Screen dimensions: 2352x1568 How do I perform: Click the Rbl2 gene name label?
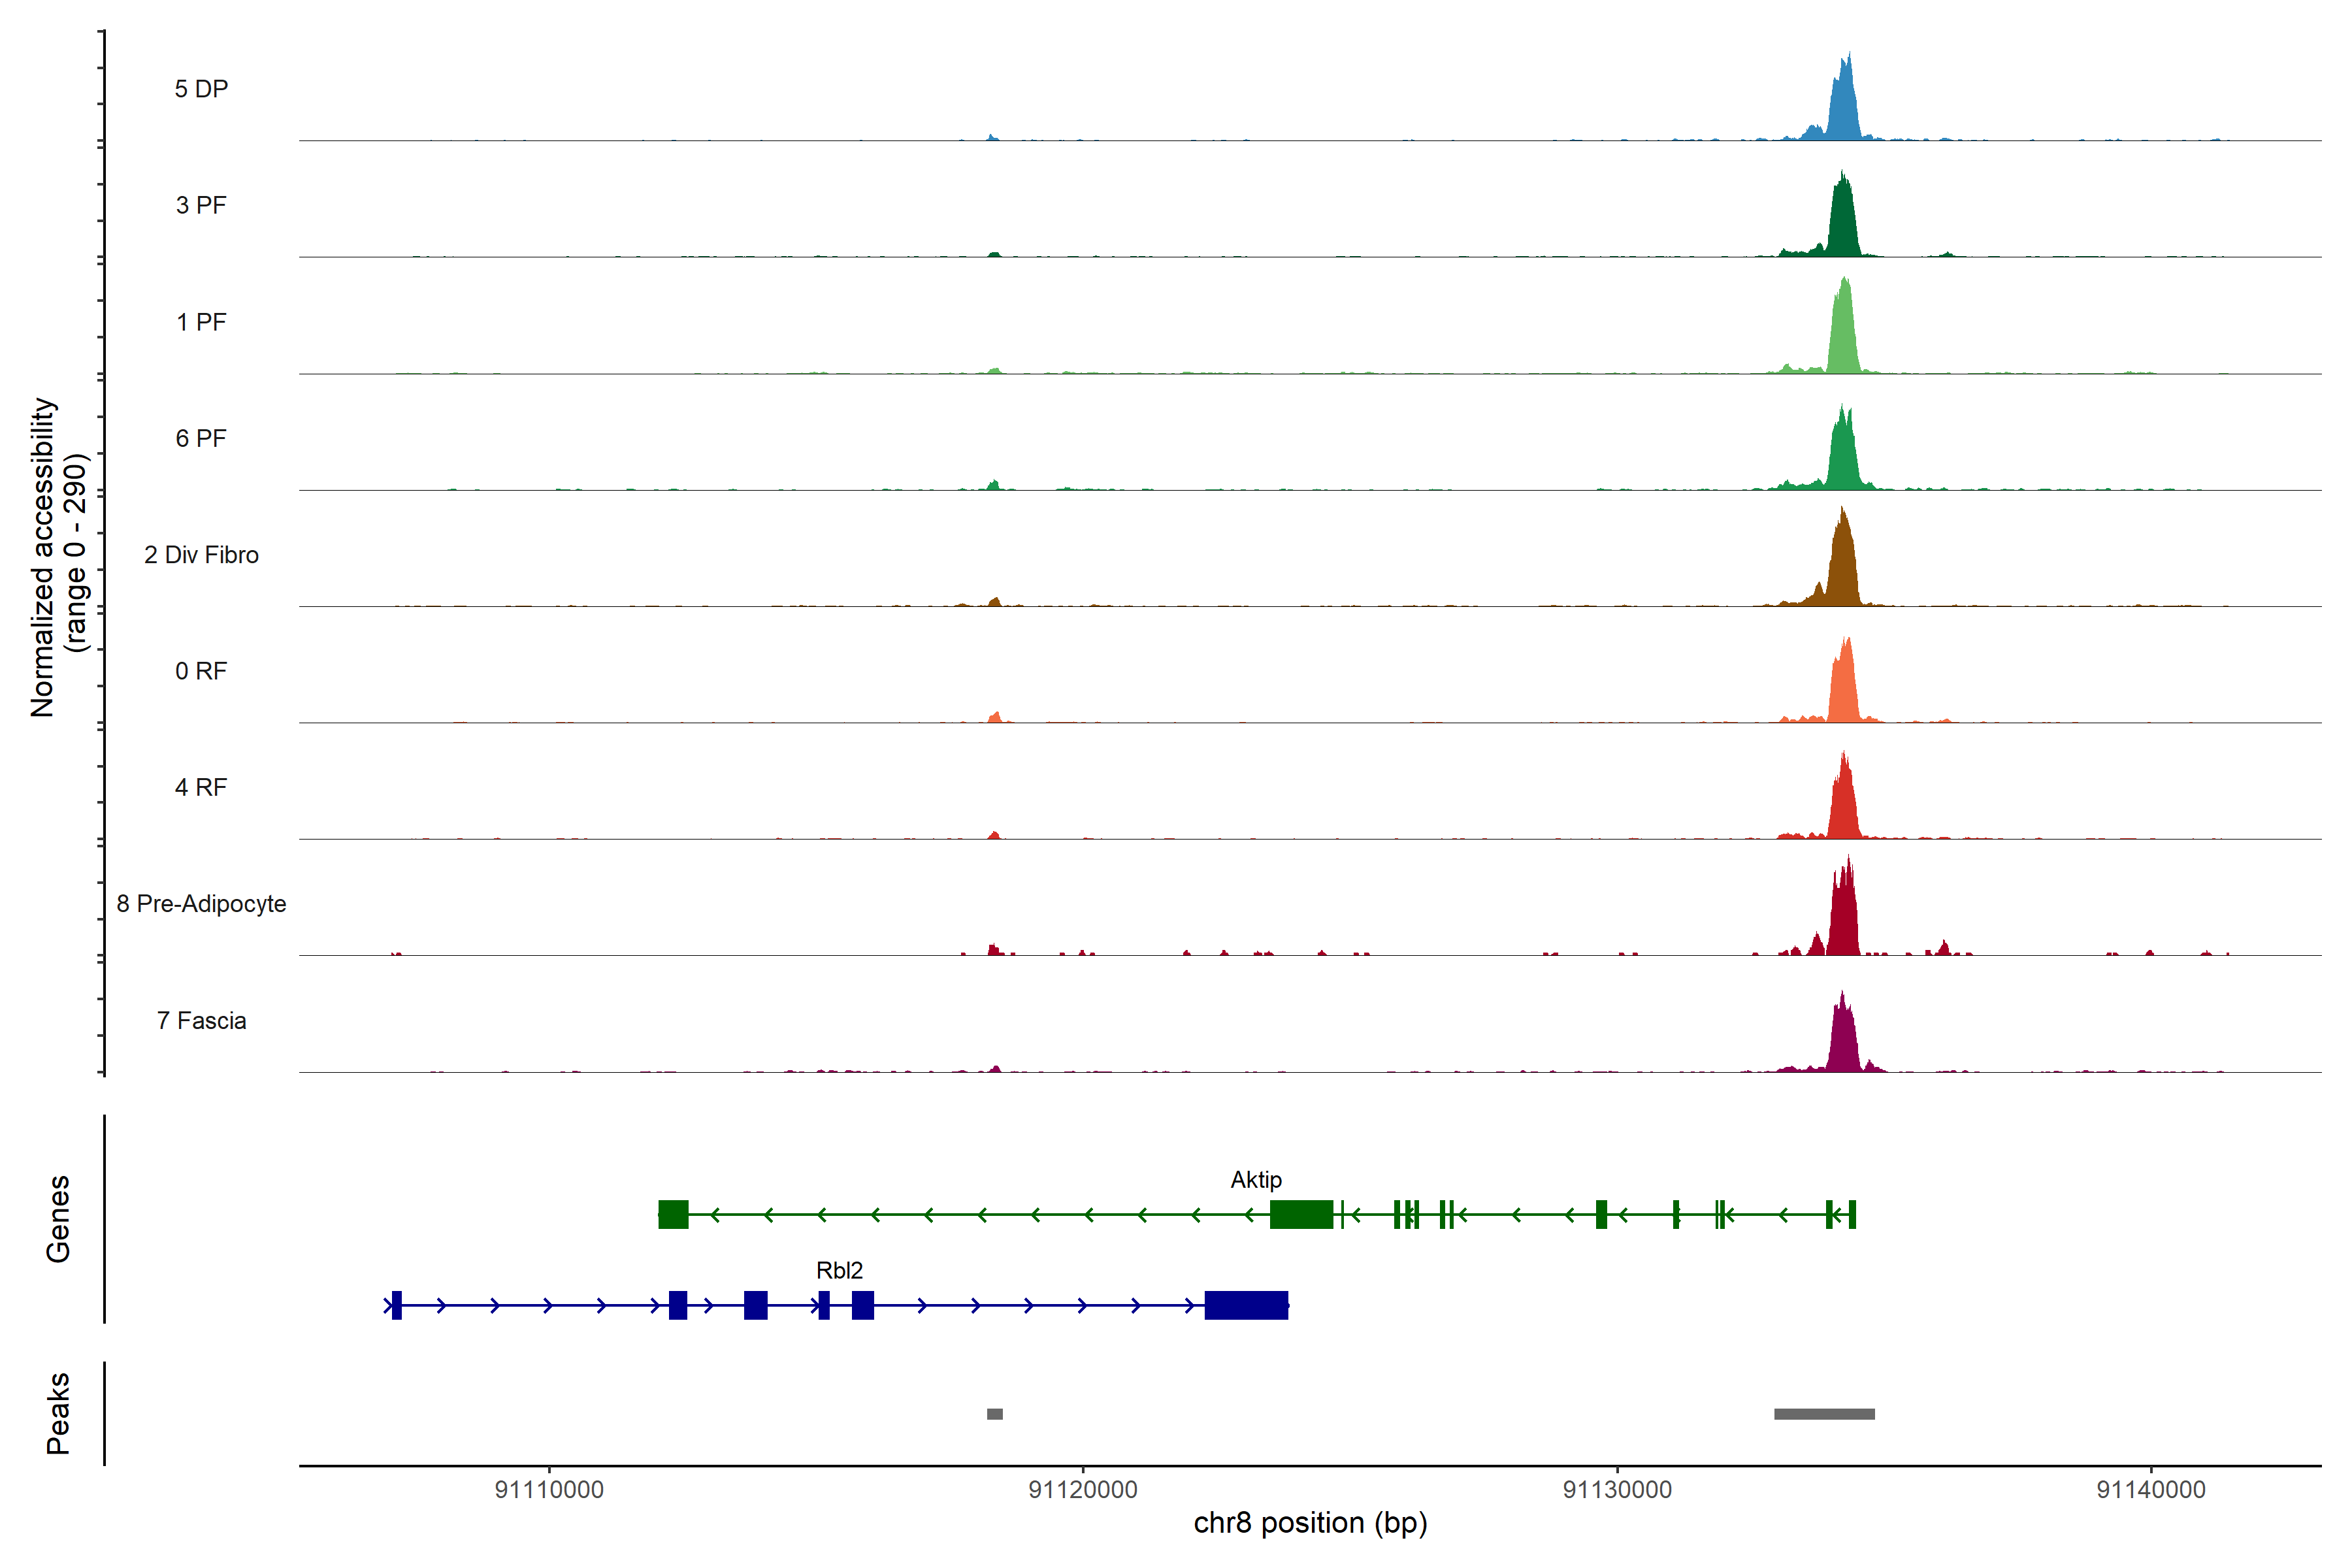point(839,1270)
